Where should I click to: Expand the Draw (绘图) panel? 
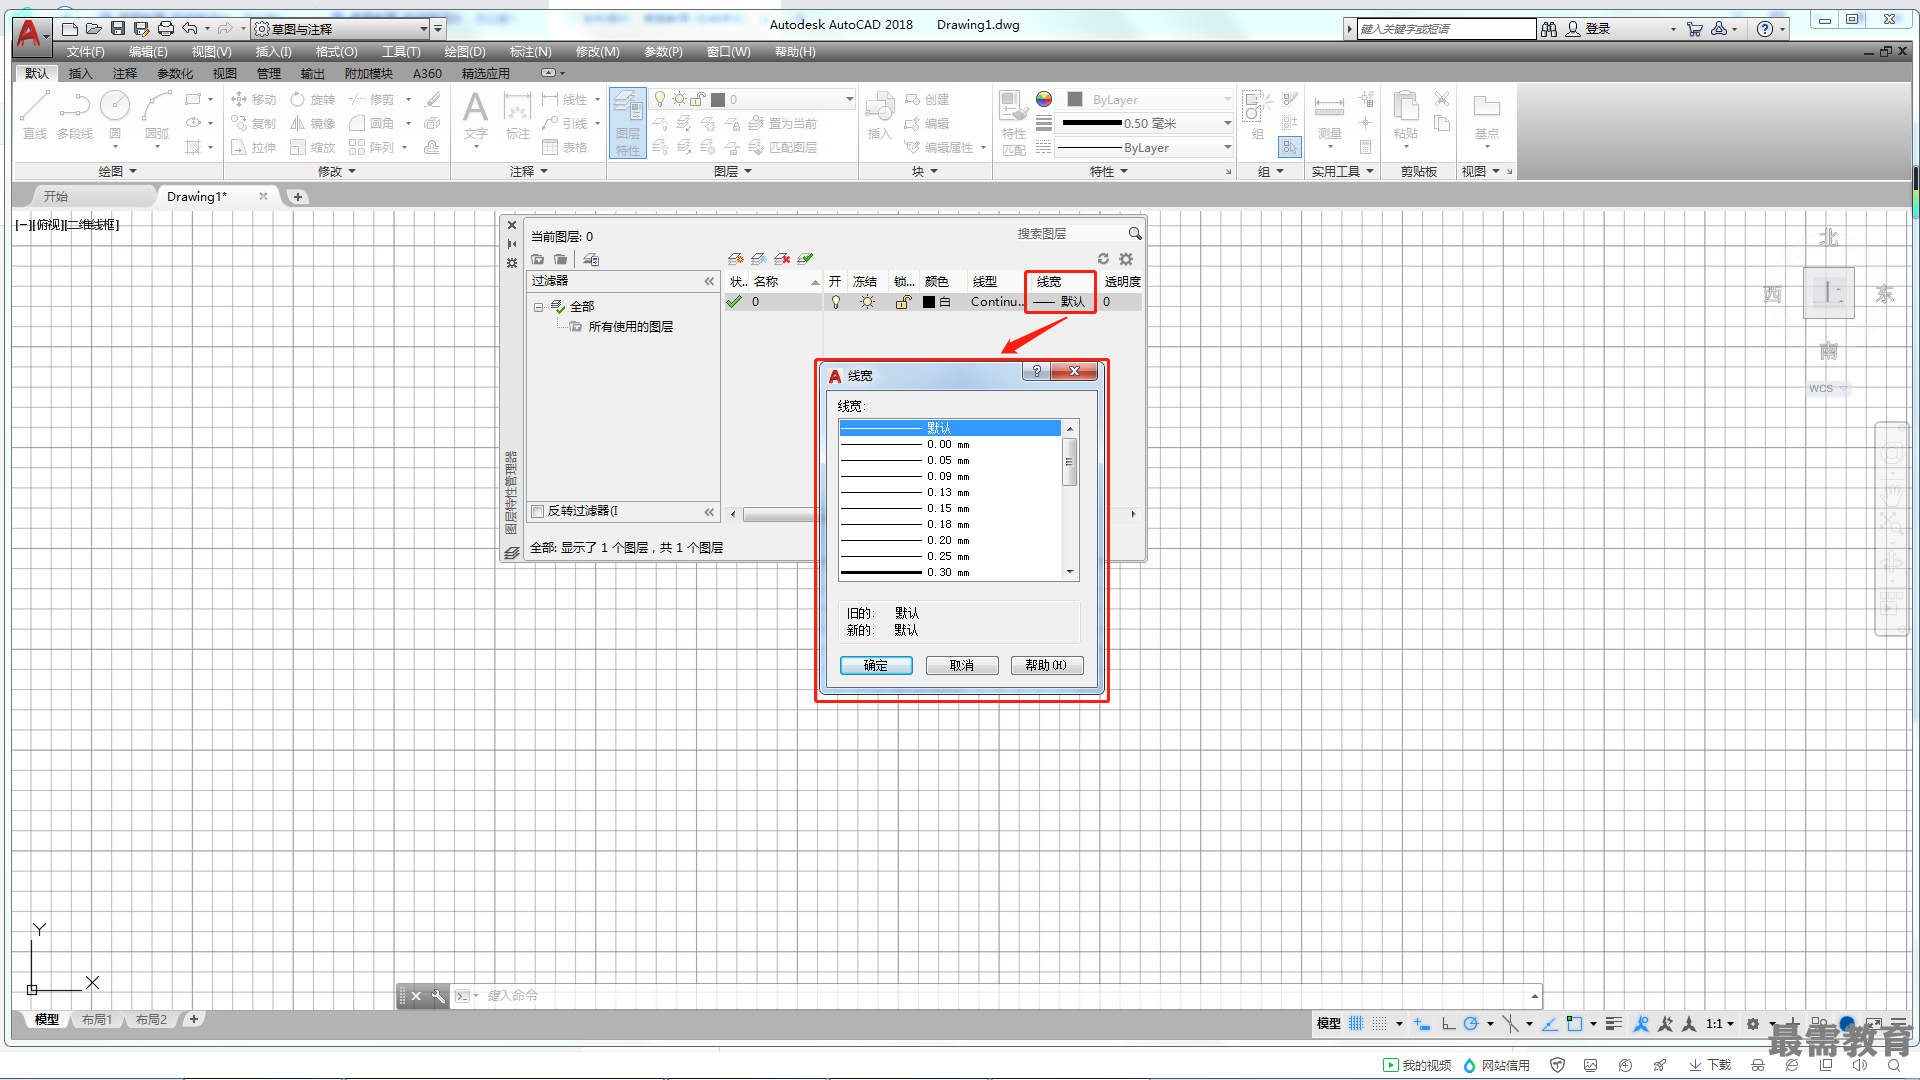point(117,171)
